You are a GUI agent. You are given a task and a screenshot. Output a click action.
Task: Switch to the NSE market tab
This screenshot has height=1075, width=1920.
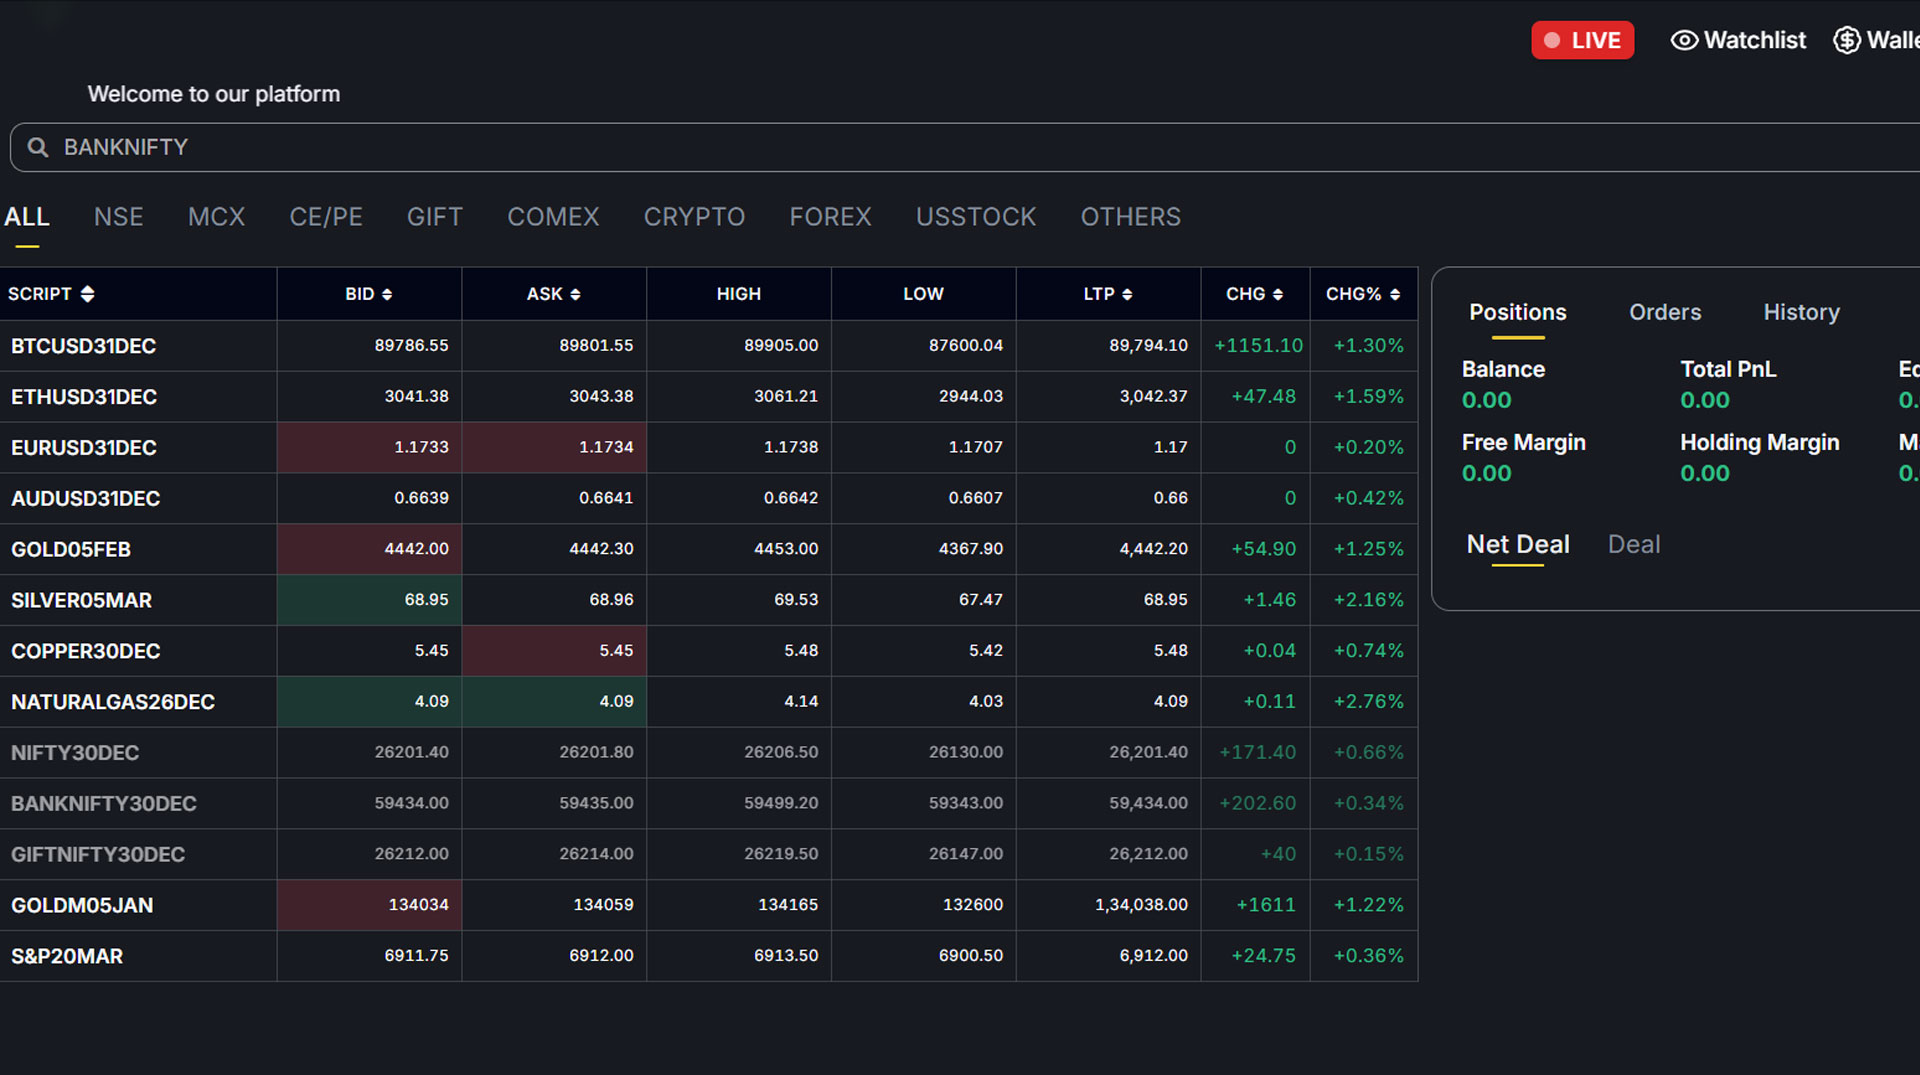coord(118,217)
